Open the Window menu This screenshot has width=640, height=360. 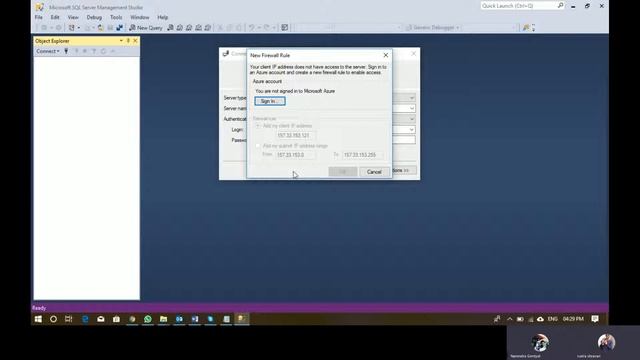[x=140, y=17]
